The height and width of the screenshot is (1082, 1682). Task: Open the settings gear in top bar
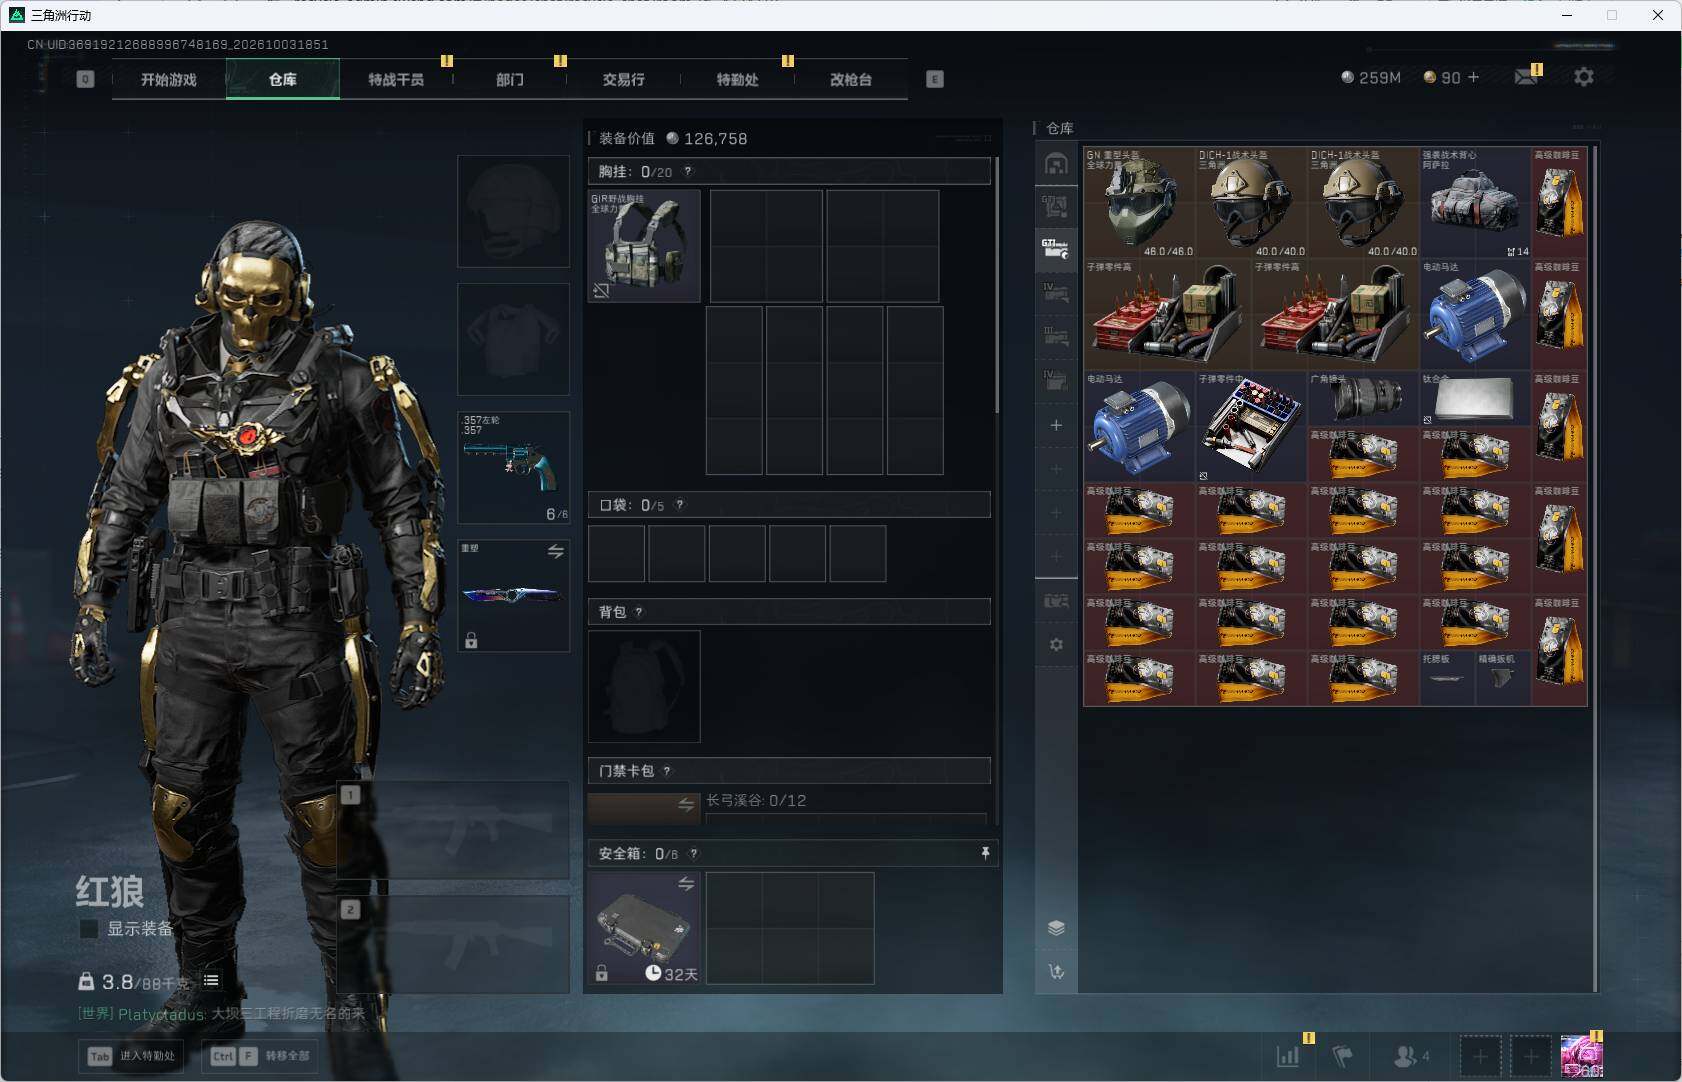pos(1584,77)
